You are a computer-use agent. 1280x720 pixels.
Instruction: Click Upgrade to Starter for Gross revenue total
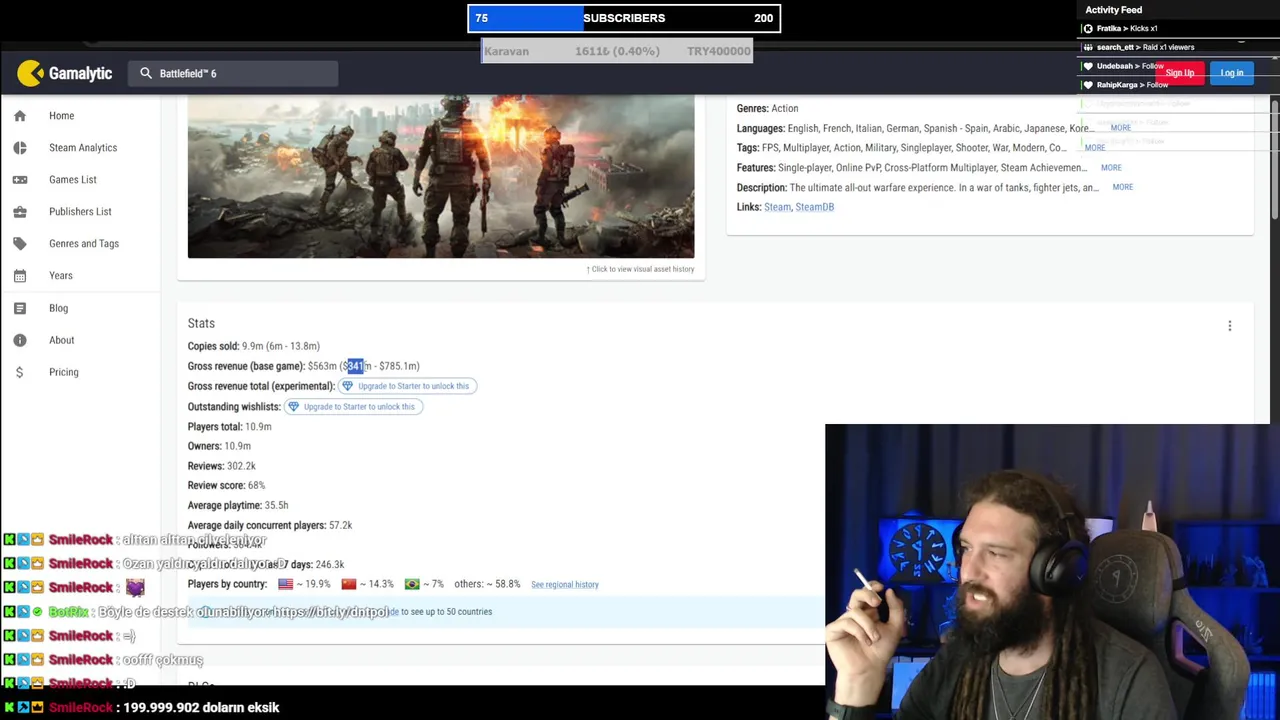tap(408, 386)
